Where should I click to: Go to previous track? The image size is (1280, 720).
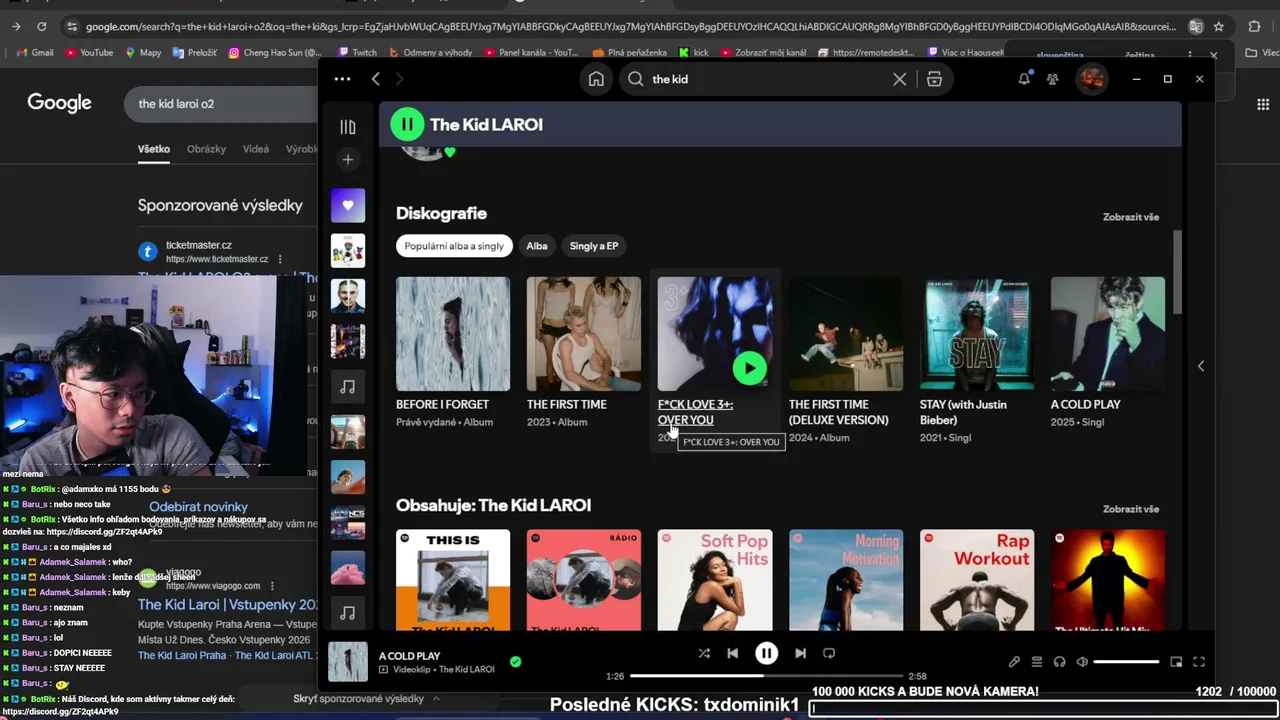[733, 653]
